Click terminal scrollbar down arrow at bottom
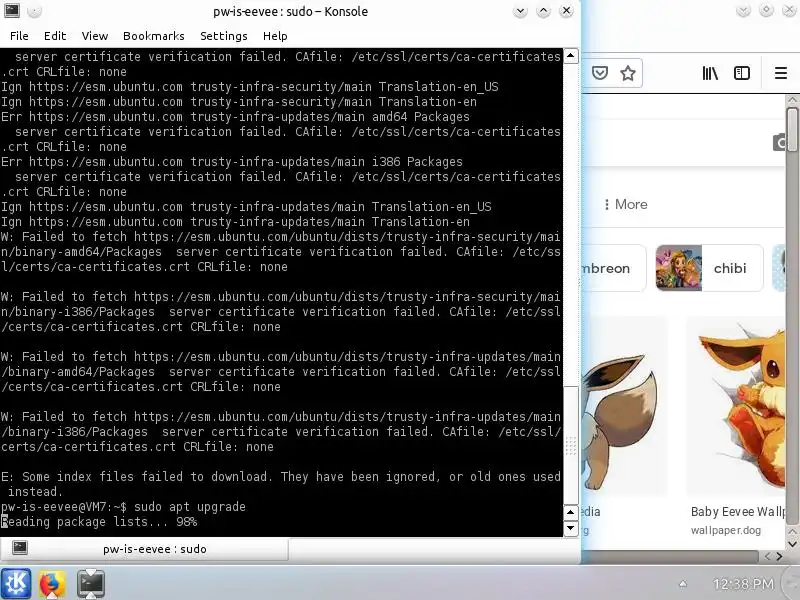 click(x=570, y=528)
